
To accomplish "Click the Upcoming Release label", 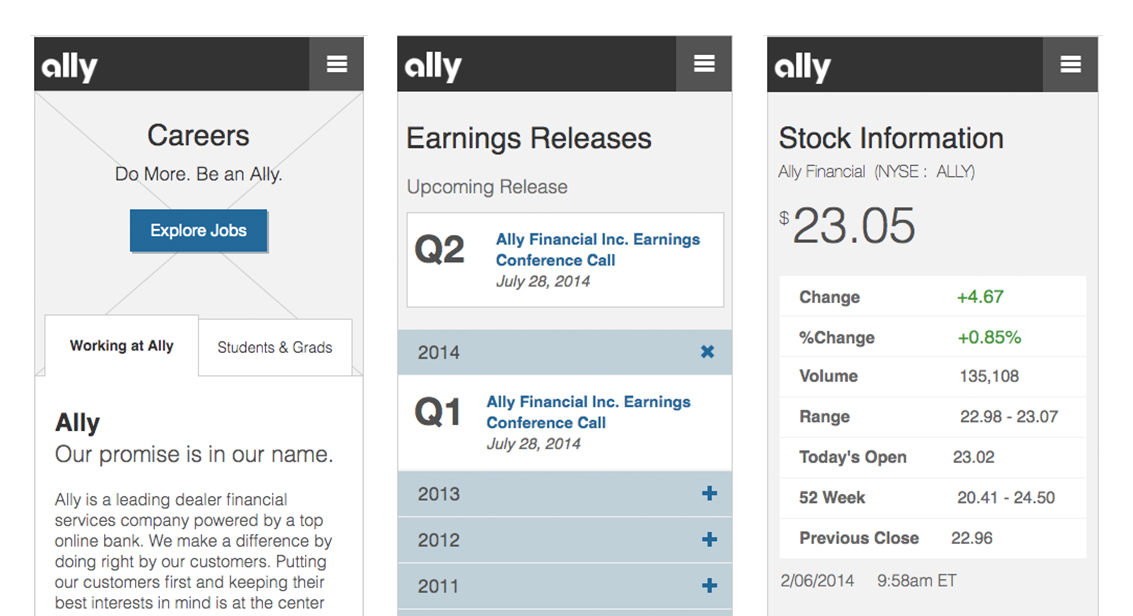I will tap(487, 187).
